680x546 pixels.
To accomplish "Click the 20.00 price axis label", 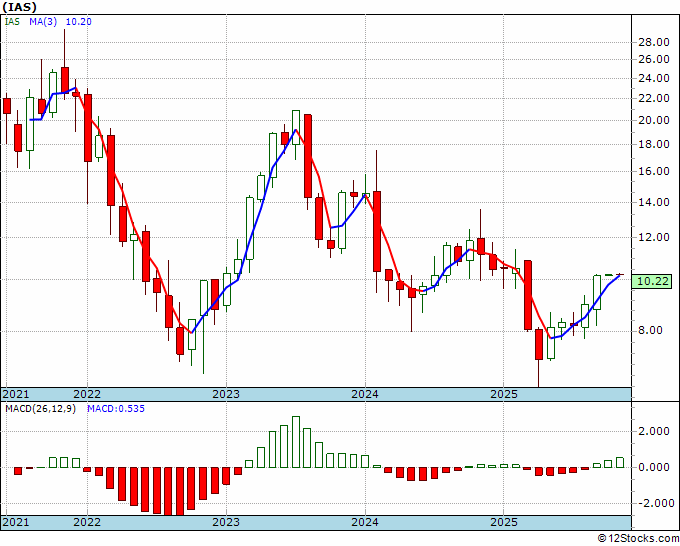I will coord(653,120).
